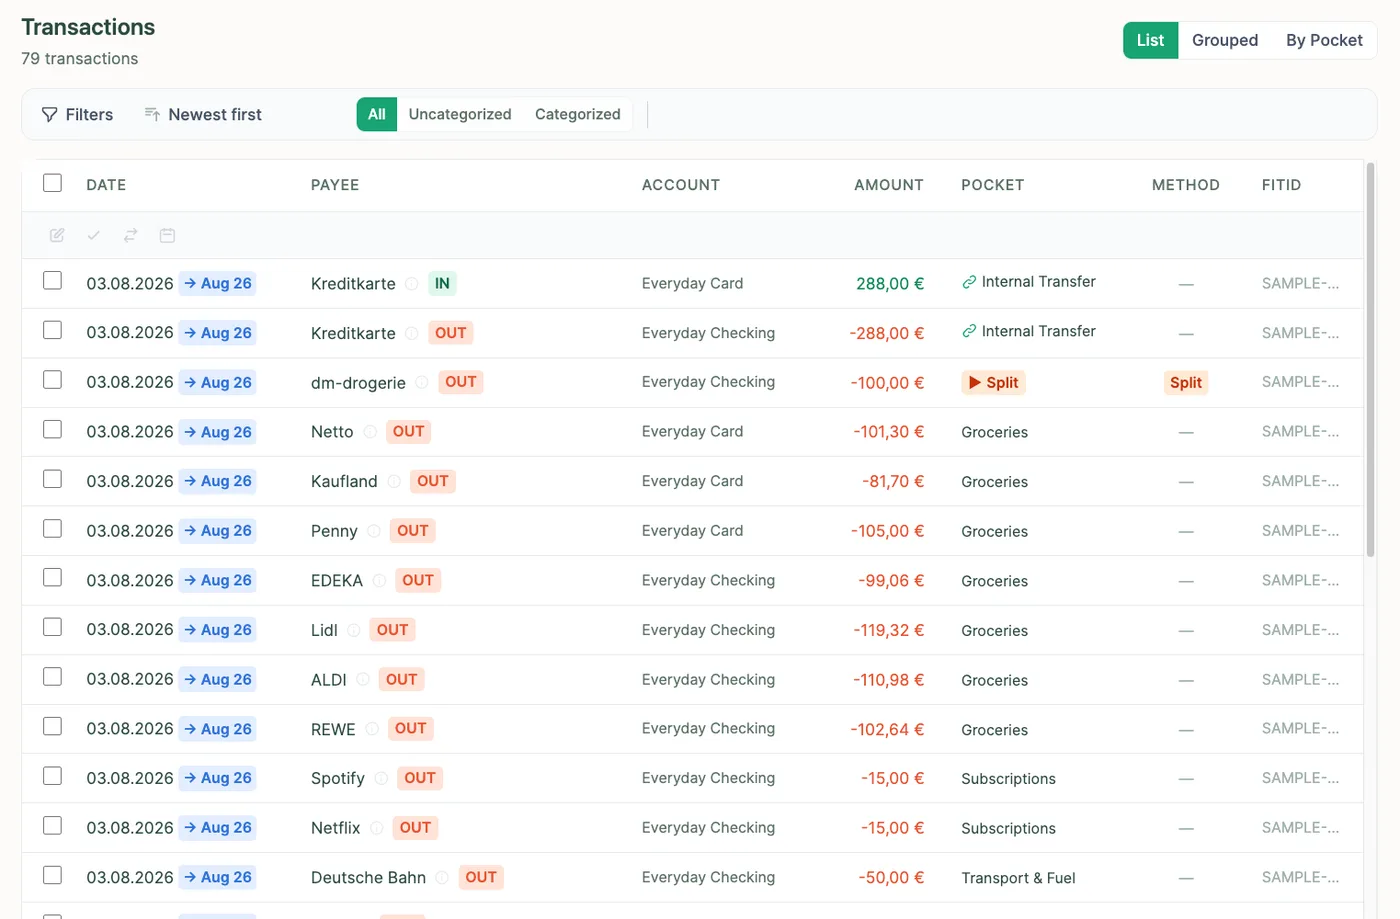
Task: Click the Aug 26 badge on the Penny row
Action: [218, 531]
